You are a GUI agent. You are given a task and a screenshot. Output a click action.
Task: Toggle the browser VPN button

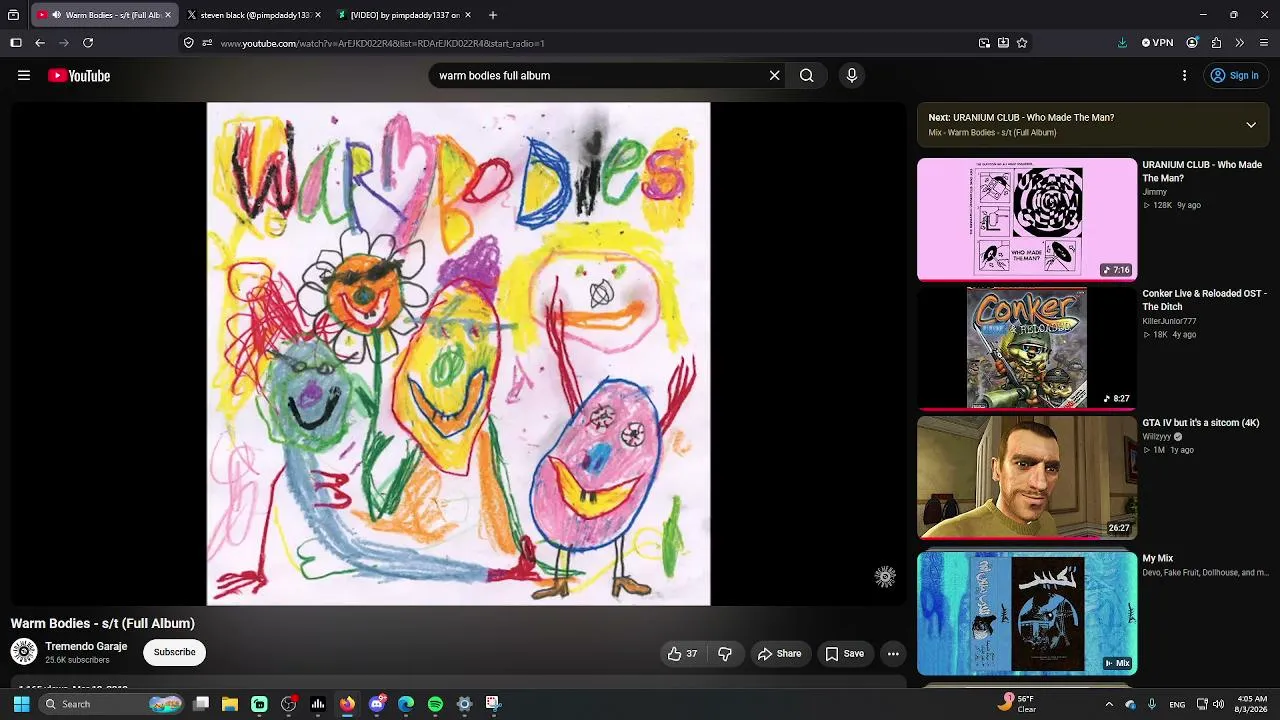coord(1157,43)
